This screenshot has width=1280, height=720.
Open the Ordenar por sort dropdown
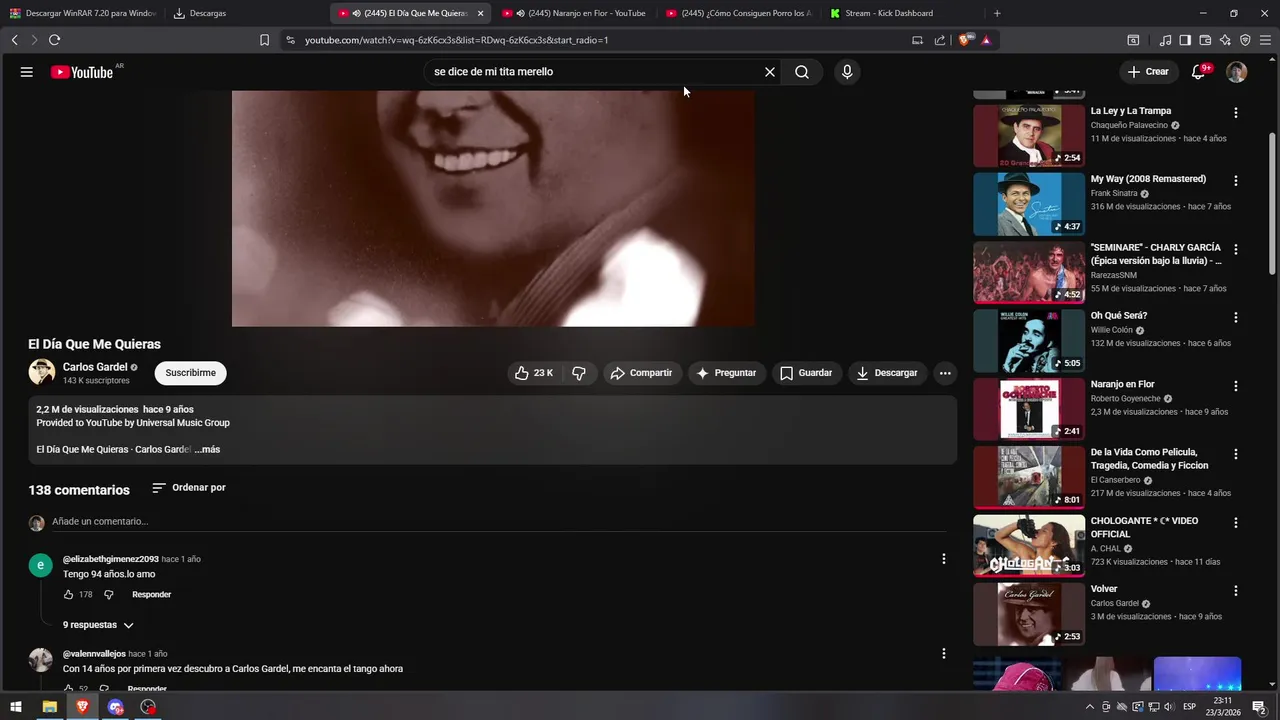pyautogui.click(x=189, y=488)
